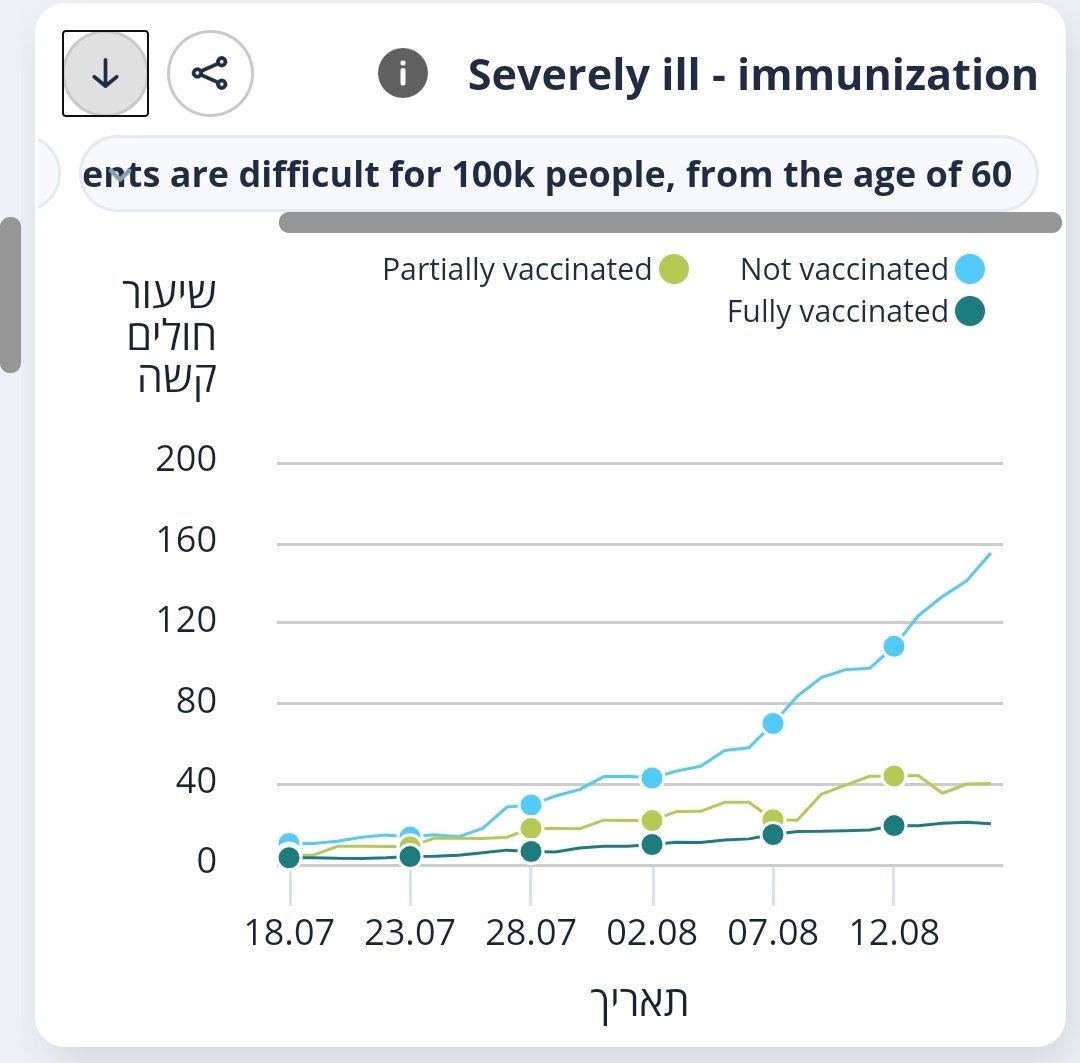
Task: Click the share icon button
Action: [211, 74]
